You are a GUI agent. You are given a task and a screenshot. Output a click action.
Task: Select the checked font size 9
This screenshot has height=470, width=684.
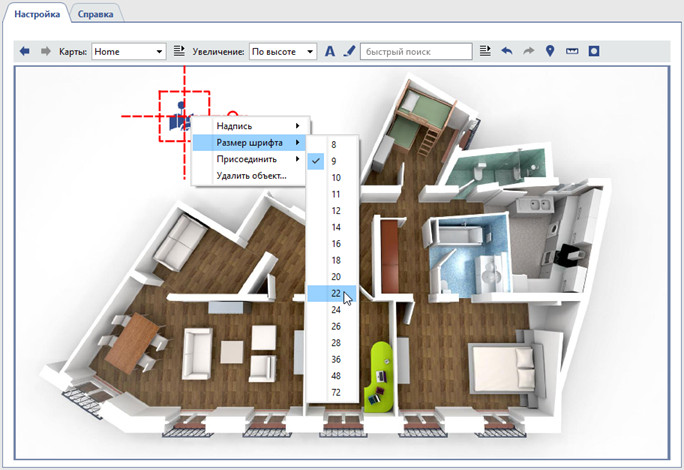pyautogui.click(x=334, y=161)
